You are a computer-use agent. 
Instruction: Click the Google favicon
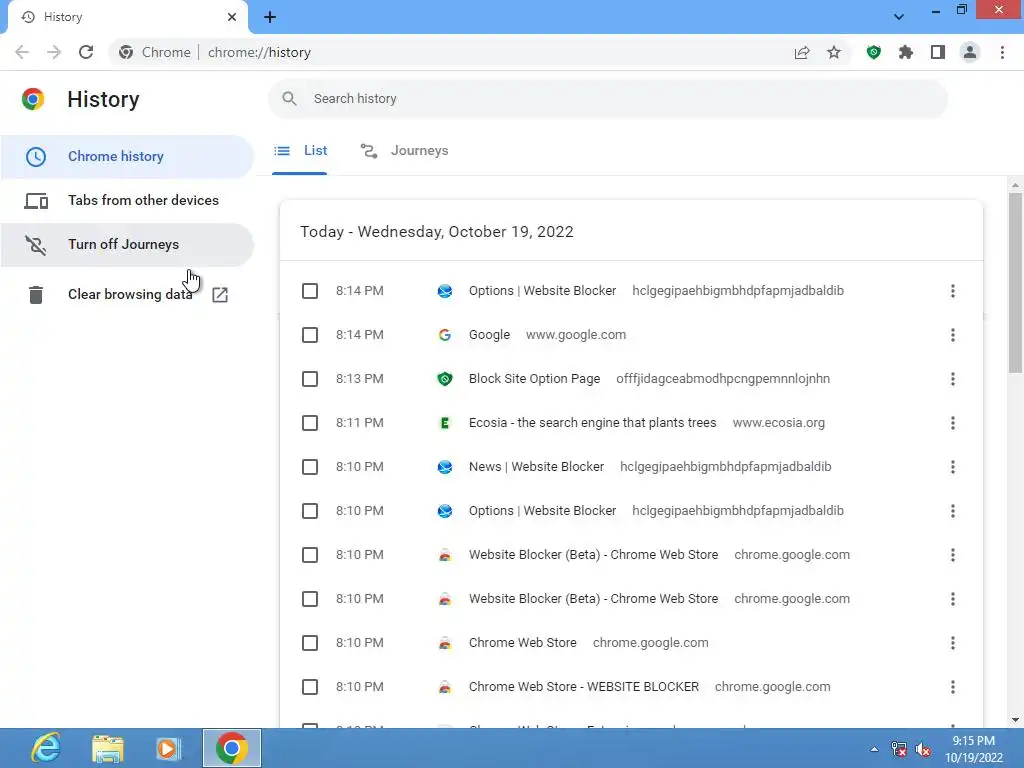click(445, 335)
